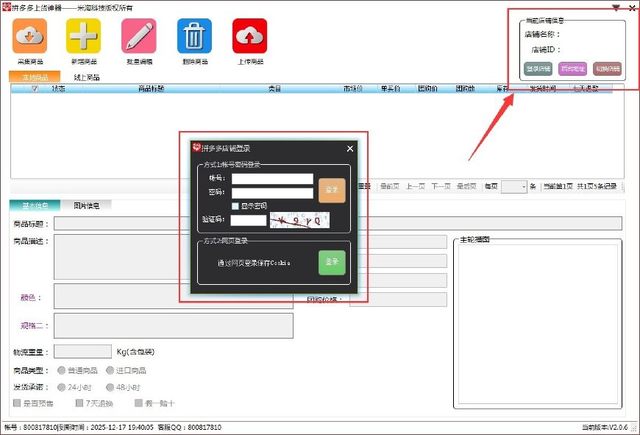
Task: Click the blue 删除商品 trash icon
Action: (193, 36)
